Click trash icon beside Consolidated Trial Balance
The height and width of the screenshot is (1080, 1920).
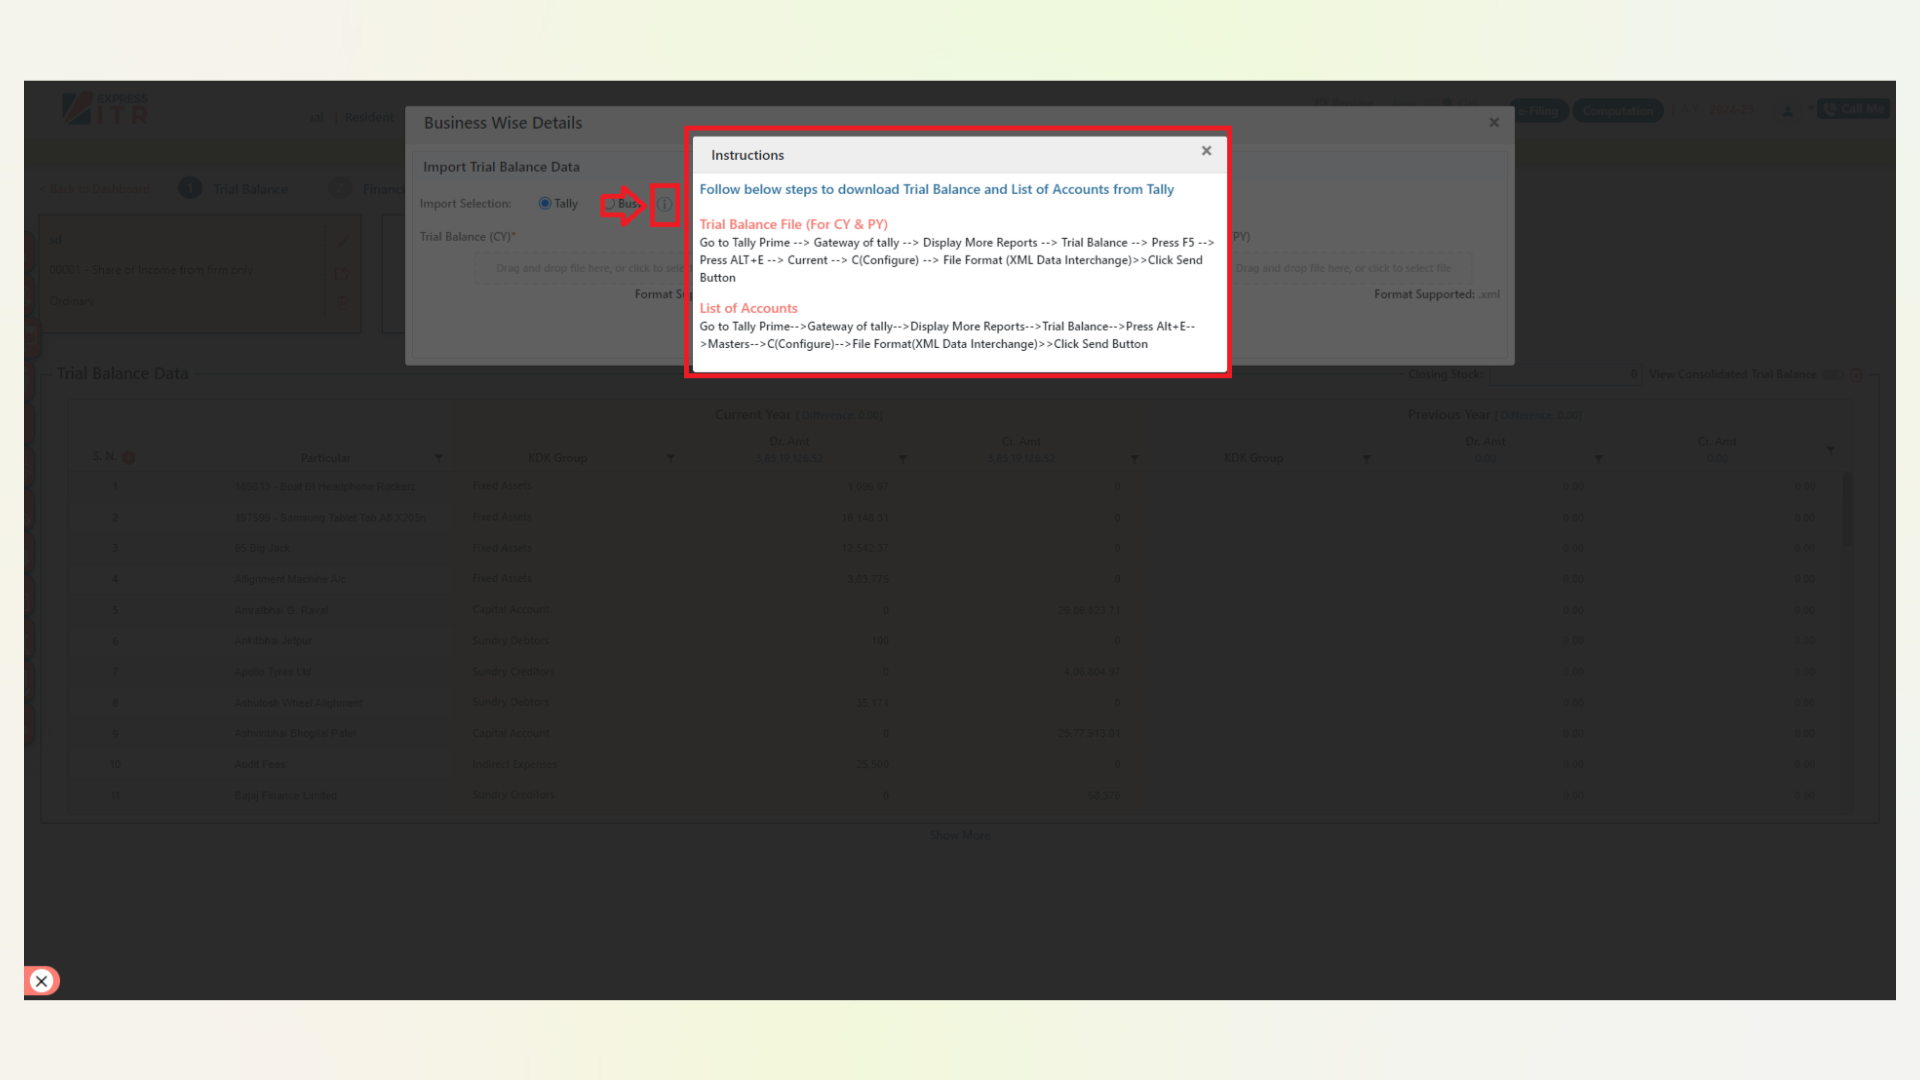point(1857,374)
